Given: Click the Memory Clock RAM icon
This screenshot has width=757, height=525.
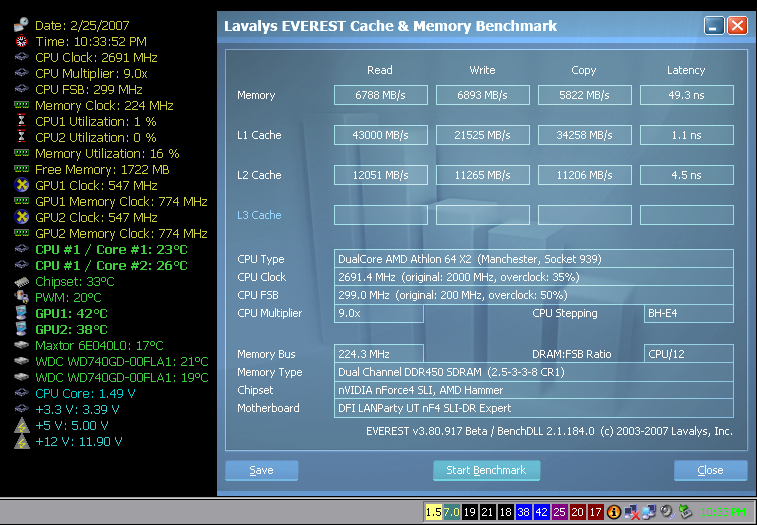Looking at the screenshot, I should (x=21, y=105).
